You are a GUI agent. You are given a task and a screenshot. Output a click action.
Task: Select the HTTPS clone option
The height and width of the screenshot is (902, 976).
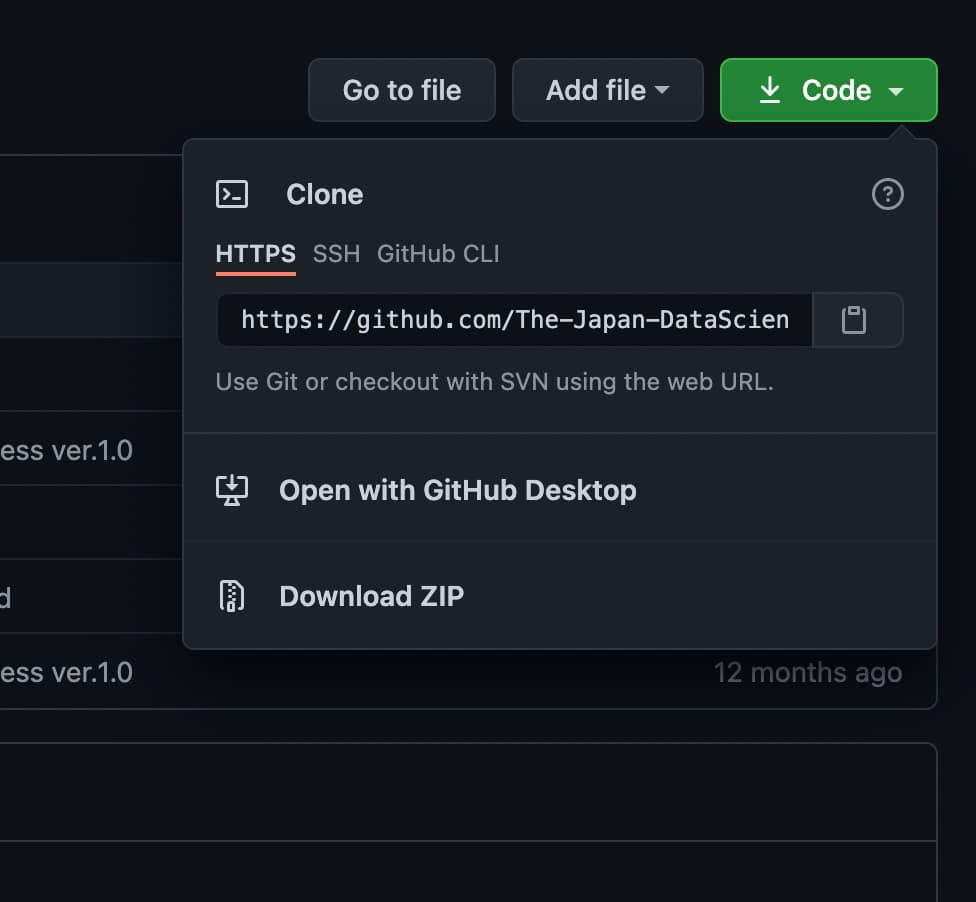[255, 254]
